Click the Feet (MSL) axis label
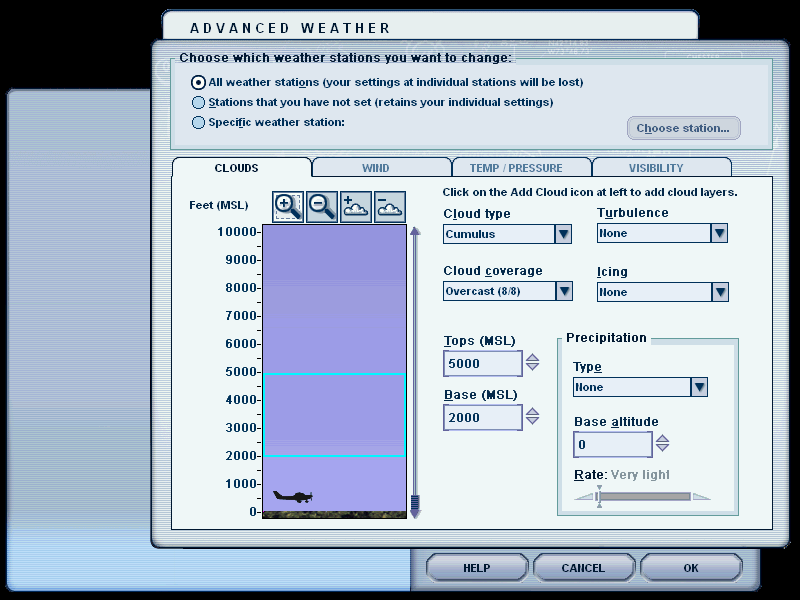 coord(218,205)
